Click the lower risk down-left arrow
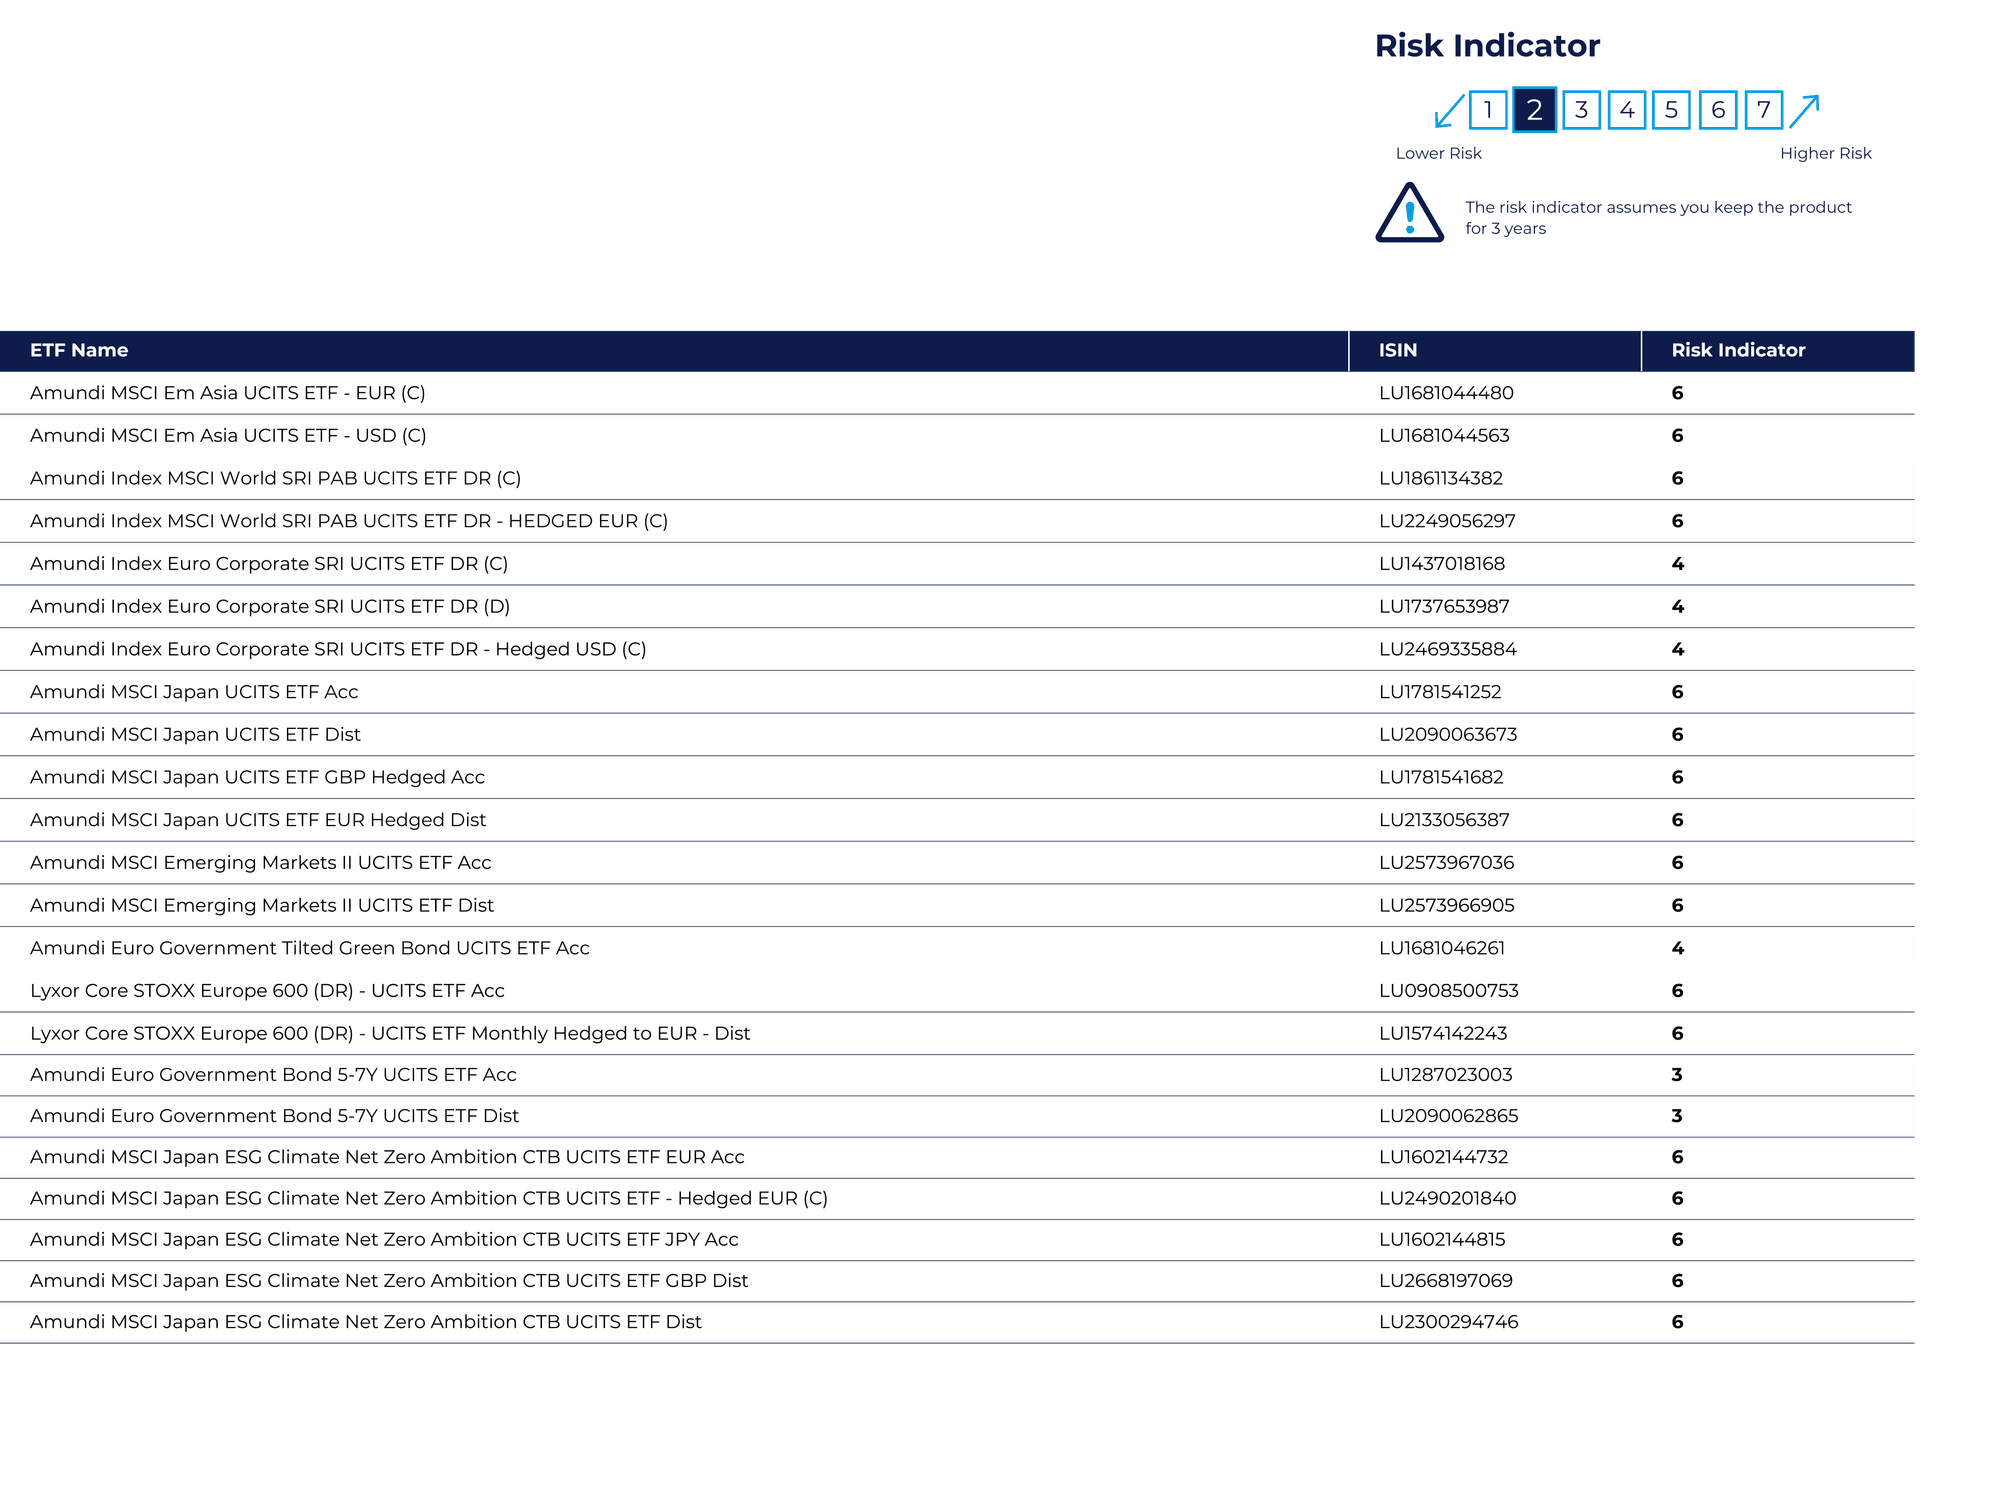The width and height of the screenshot is (2000, 1493). pyautogui.click(x=1449, y=111)
